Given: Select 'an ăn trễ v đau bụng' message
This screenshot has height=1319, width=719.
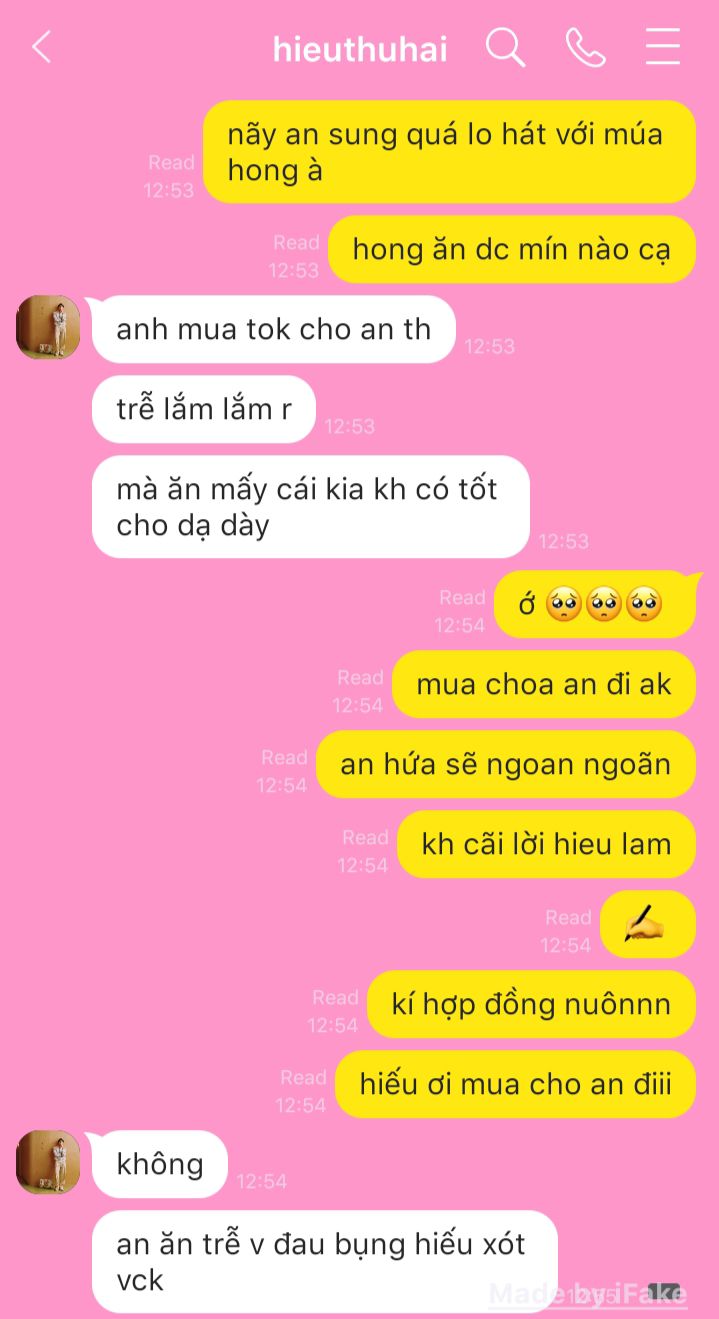Looking at the screenshot, I should pyautogui.click(x=324, y=1261).
